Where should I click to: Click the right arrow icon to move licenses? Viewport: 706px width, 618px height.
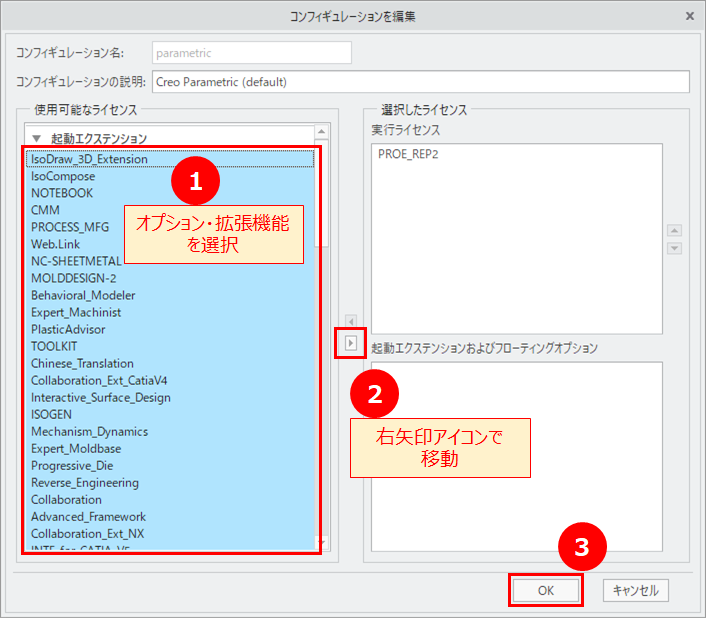[x=351, y=343]
